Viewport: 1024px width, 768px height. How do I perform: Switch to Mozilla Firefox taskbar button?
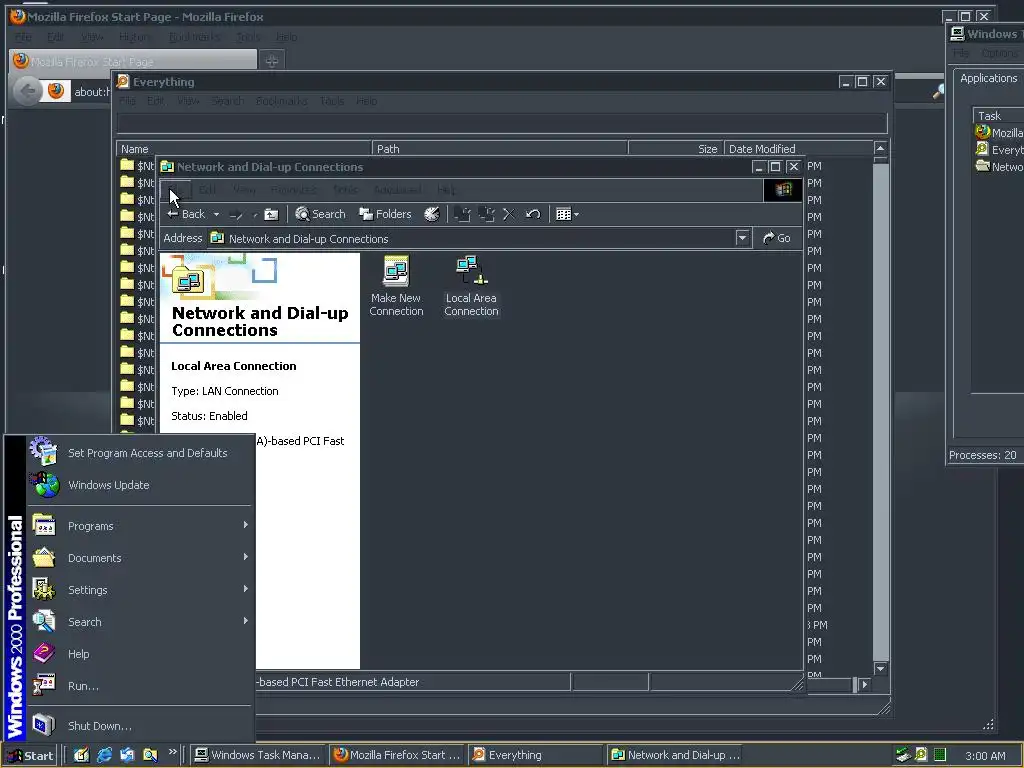pyautogui.click(x=397, y=755)
